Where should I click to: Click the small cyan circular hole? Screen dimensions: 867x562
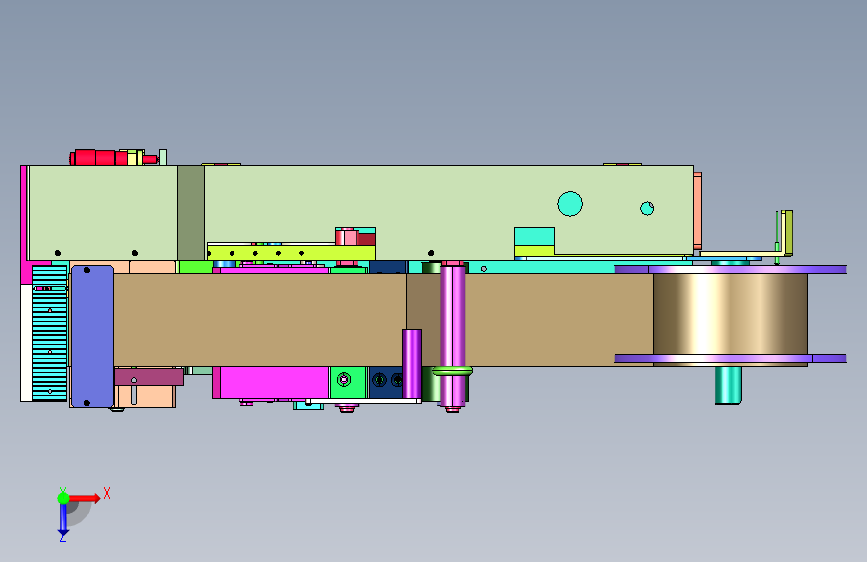(x=647, y=208)
